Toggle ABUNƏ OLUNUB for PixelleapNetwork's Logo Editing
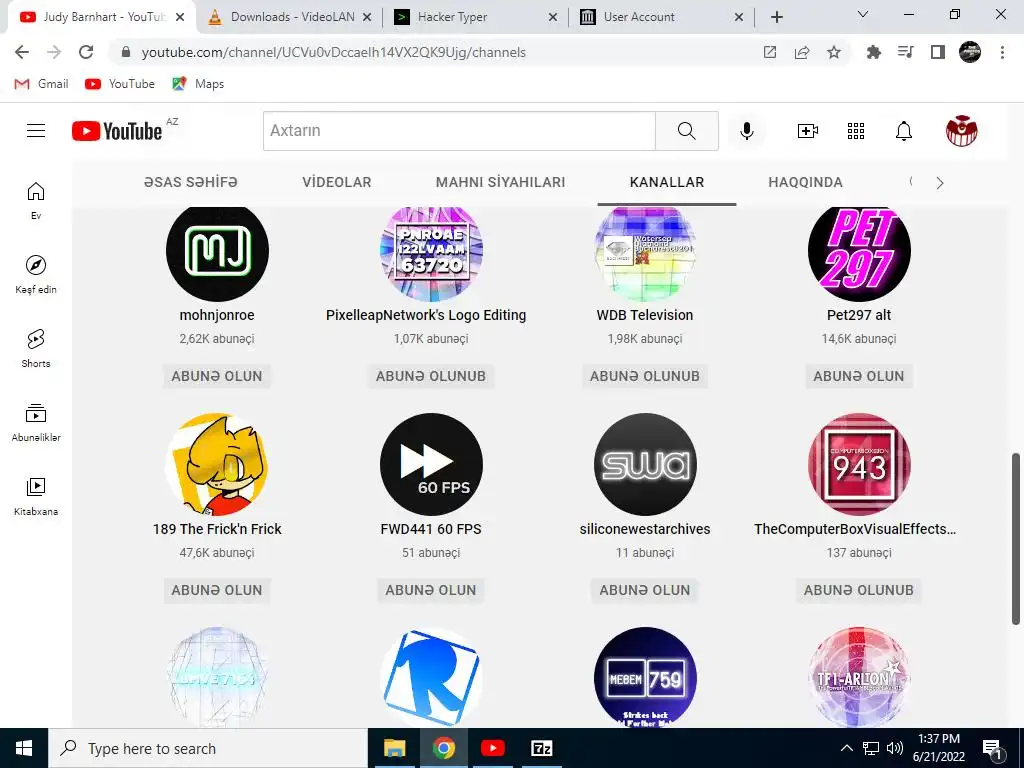 [430, 376]
